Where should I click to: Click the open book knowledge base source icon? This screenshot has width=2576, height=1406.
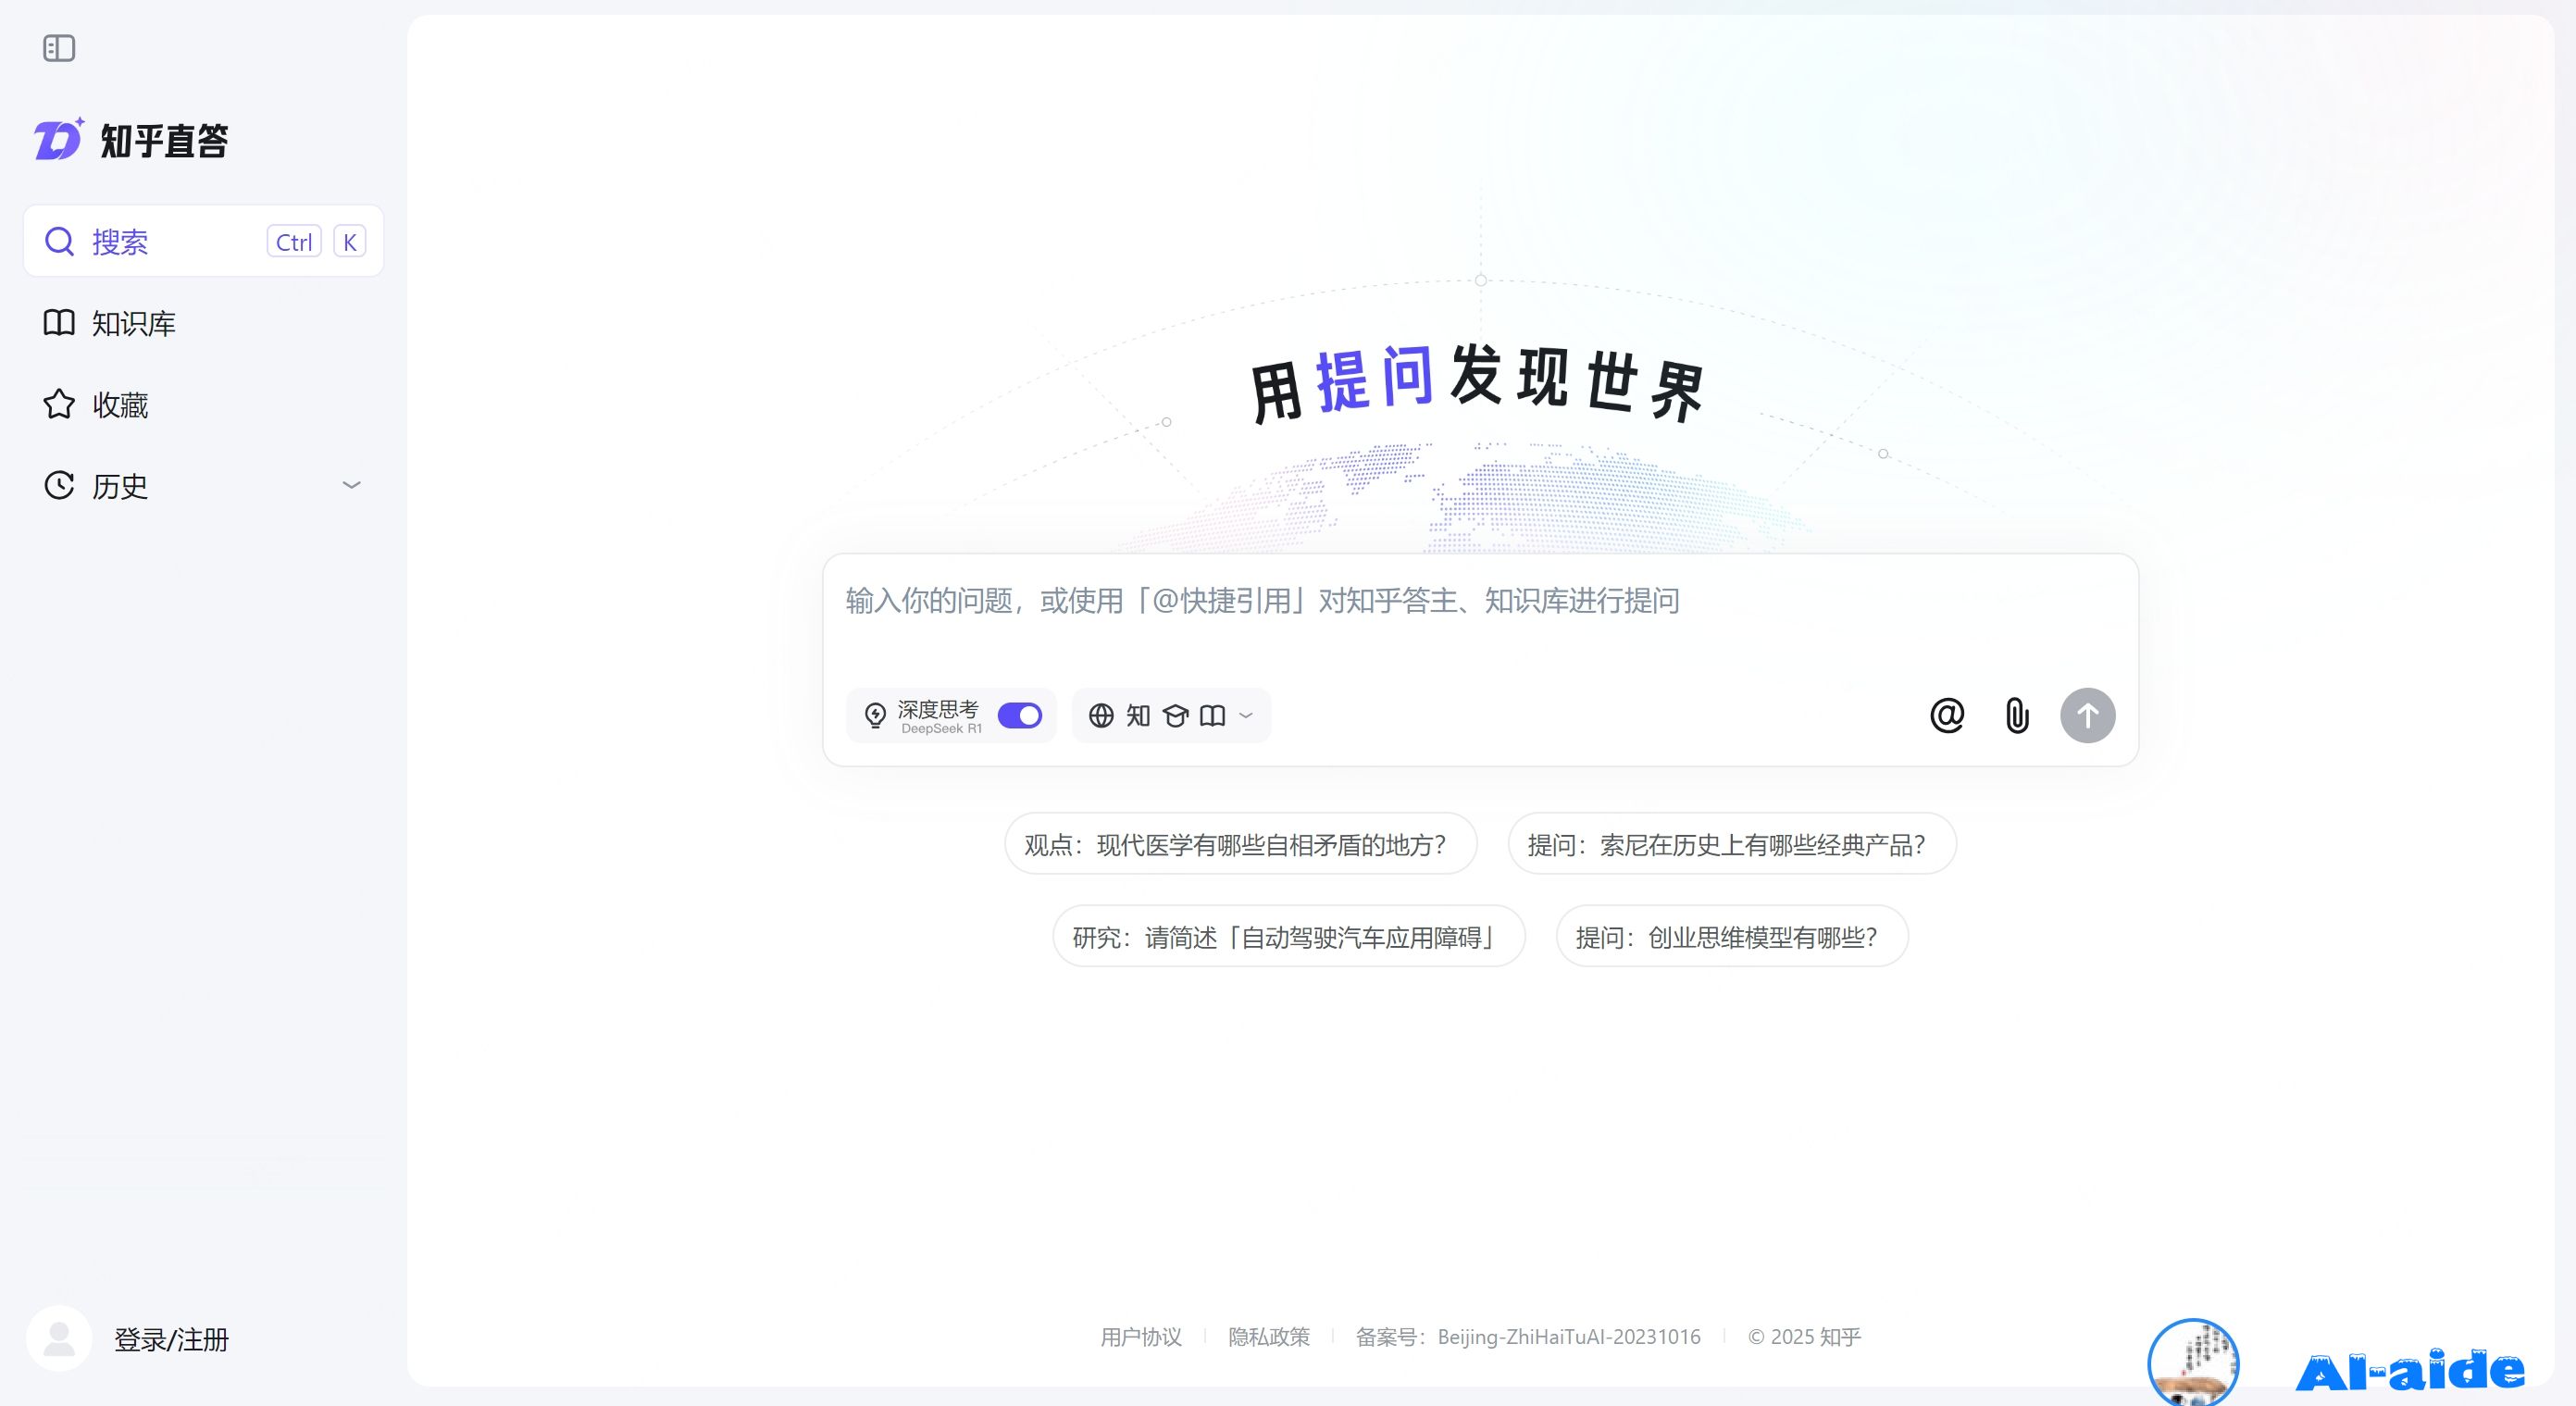[1213, 716]
